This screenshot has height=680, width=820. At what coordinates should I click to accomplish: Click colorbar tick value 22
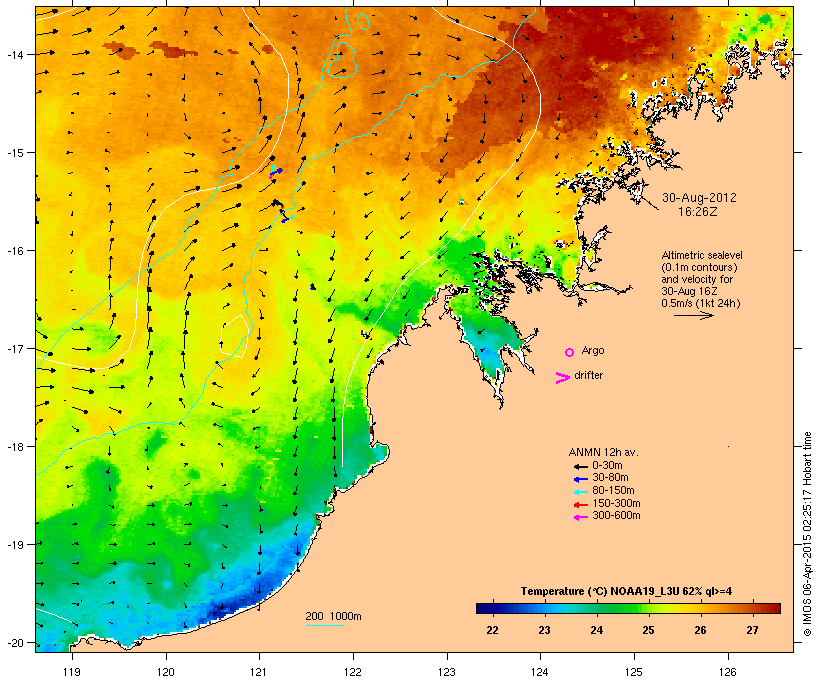click(492, 630)
